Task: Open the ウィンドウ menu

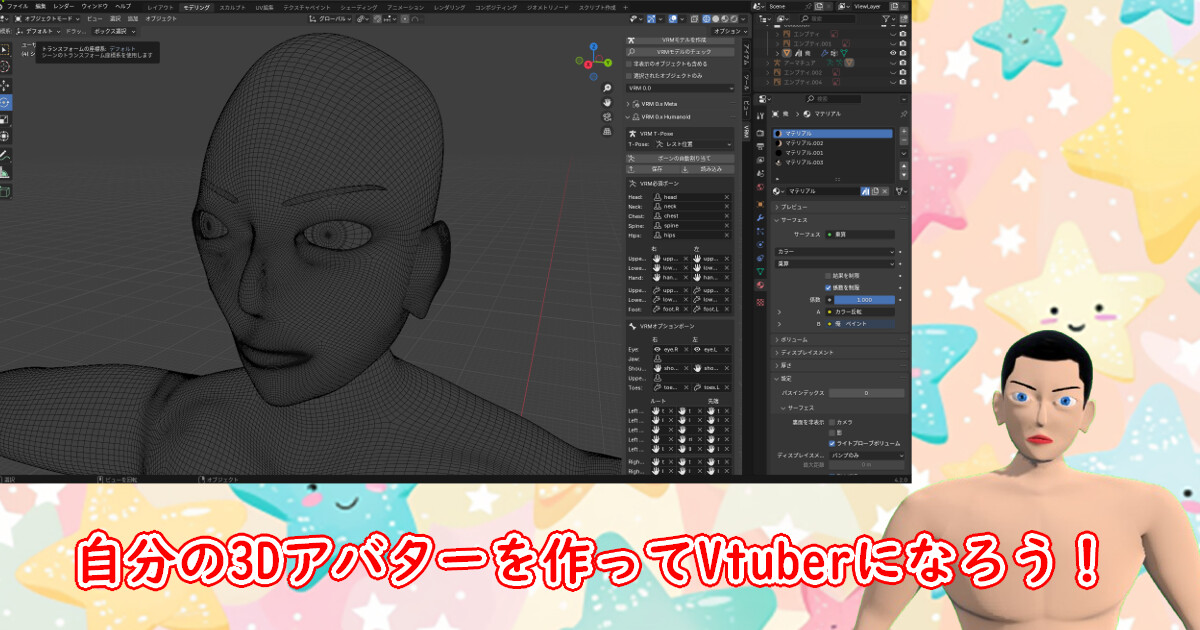Action: (x=95, y=6)
